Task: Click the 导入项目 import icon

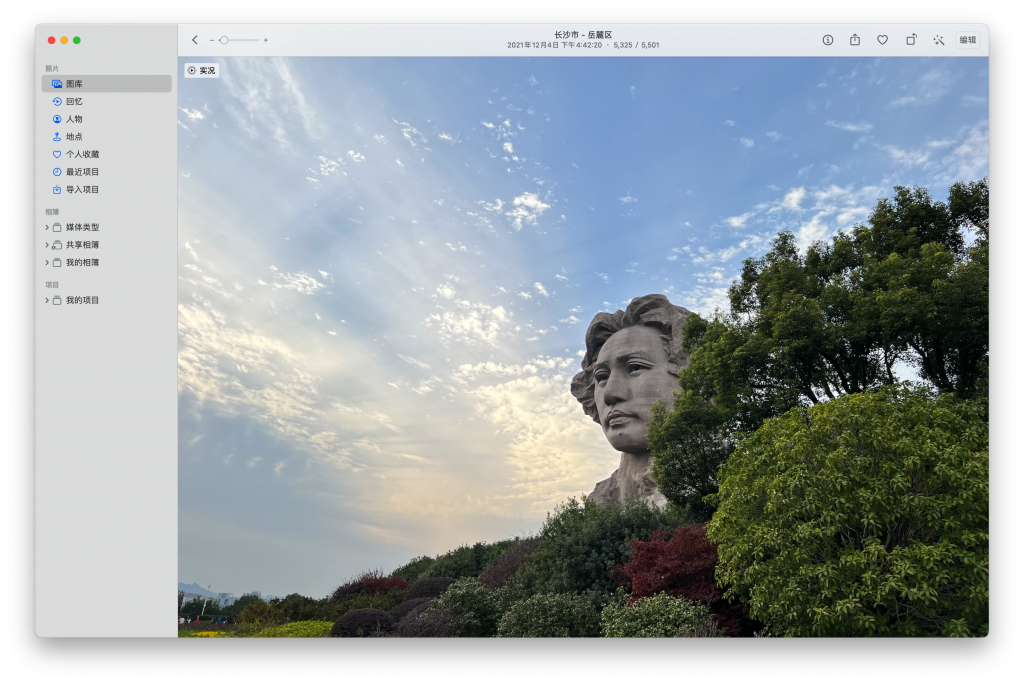Action: [x=57, y=189]
